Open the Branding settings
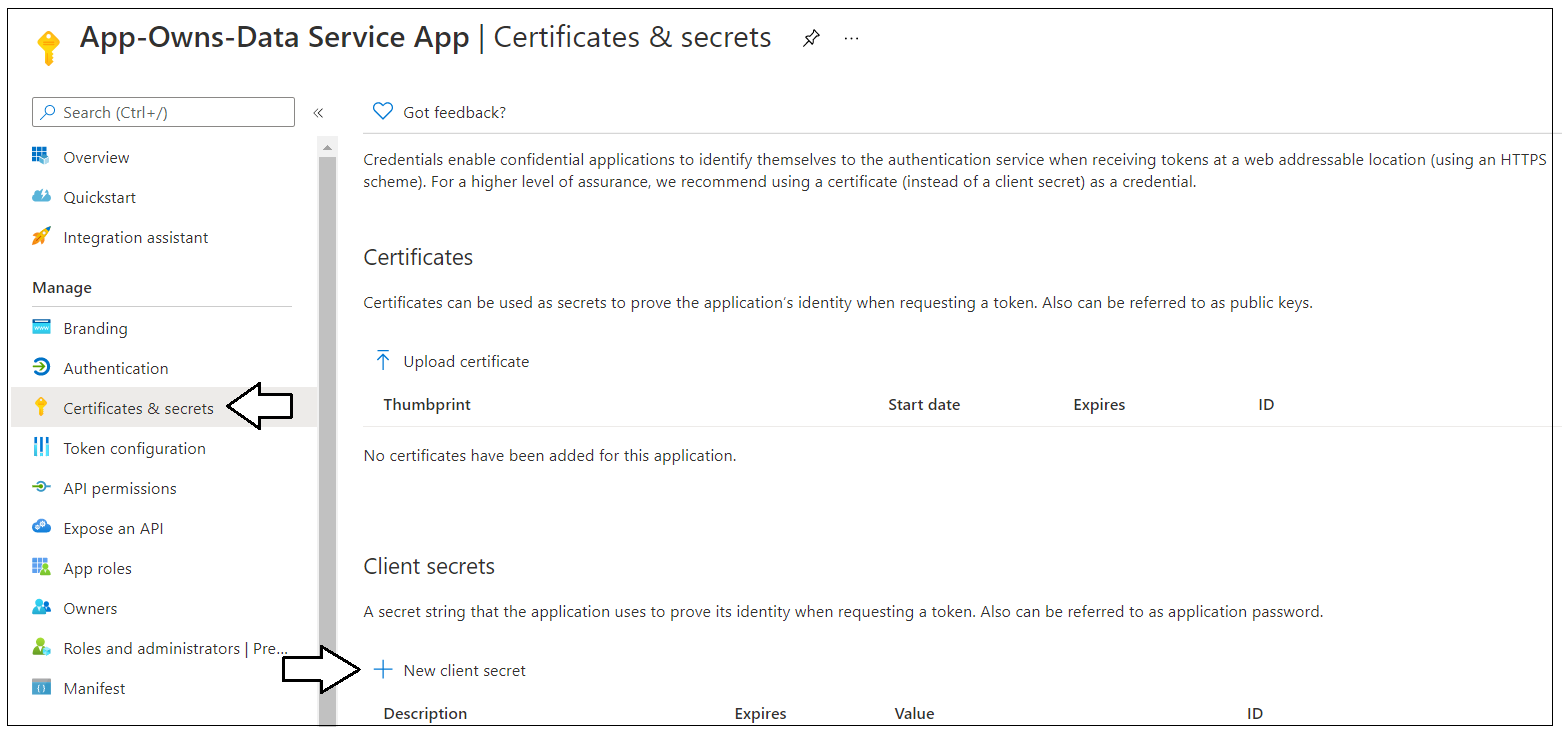The height and width of the screenshot is (736, 1562). point(95,328)
